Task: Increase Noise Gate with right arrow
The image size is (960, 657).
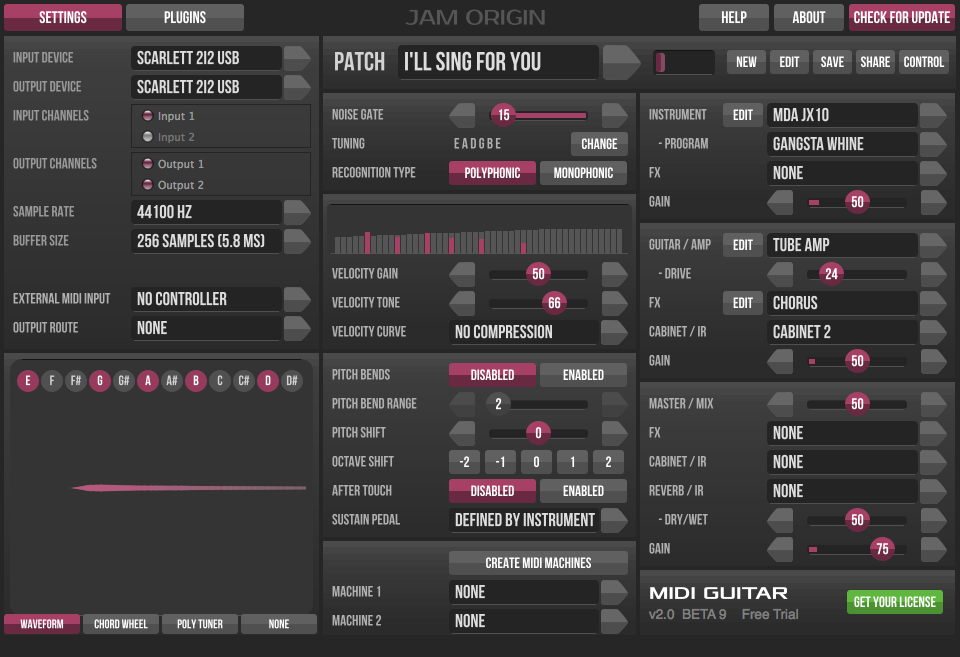Action: (614, 115)
